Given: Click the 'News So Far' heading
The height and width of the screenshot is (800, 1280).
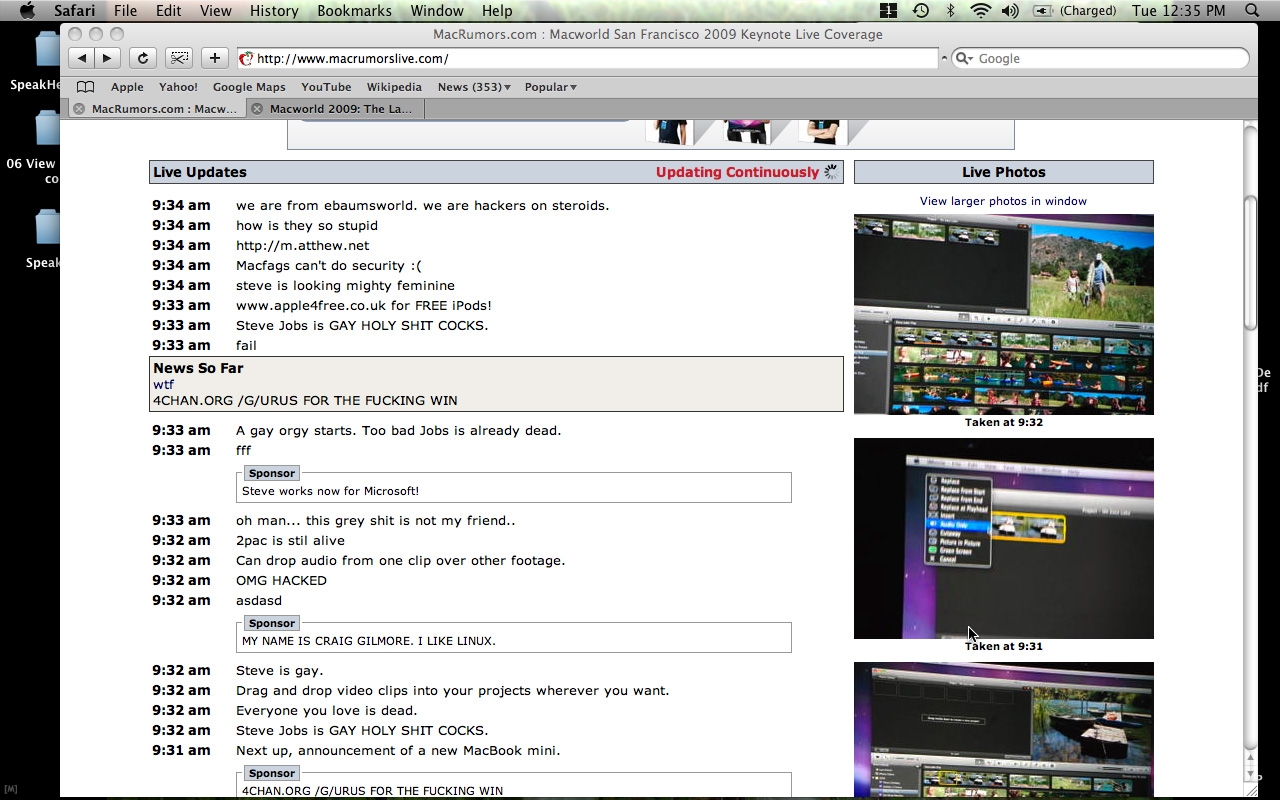Looking at the screenshot, I should coord(198,368).
